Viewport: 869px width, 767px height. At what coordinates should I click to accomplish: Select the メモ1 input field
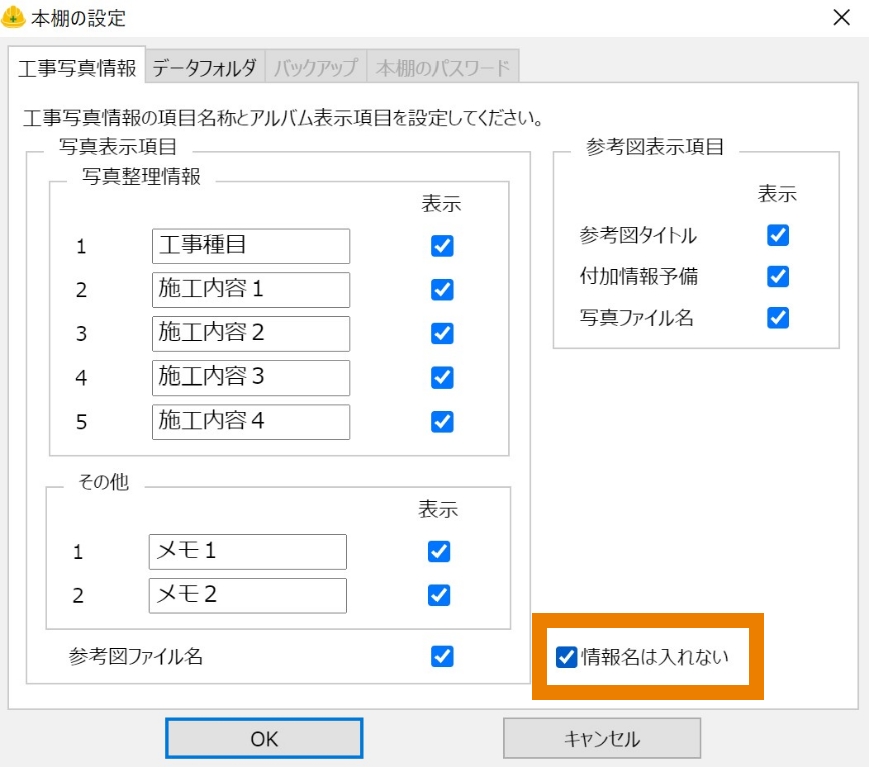(x=246, y=551)
